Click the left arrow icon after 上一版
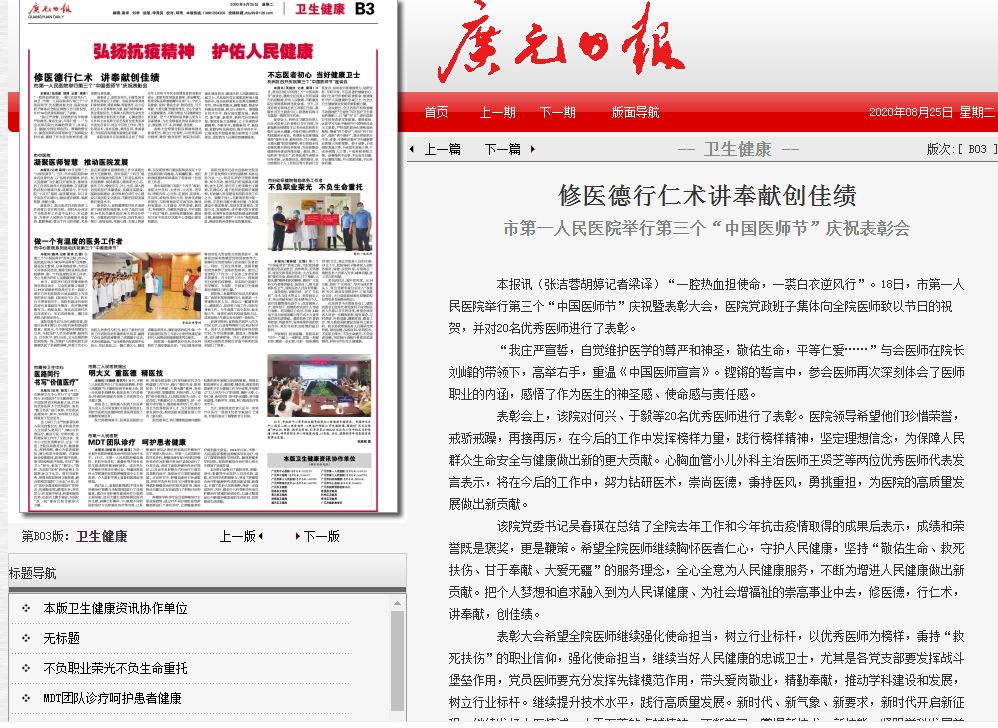The width and height of the screenshot is (998, 728). point(260,536)
